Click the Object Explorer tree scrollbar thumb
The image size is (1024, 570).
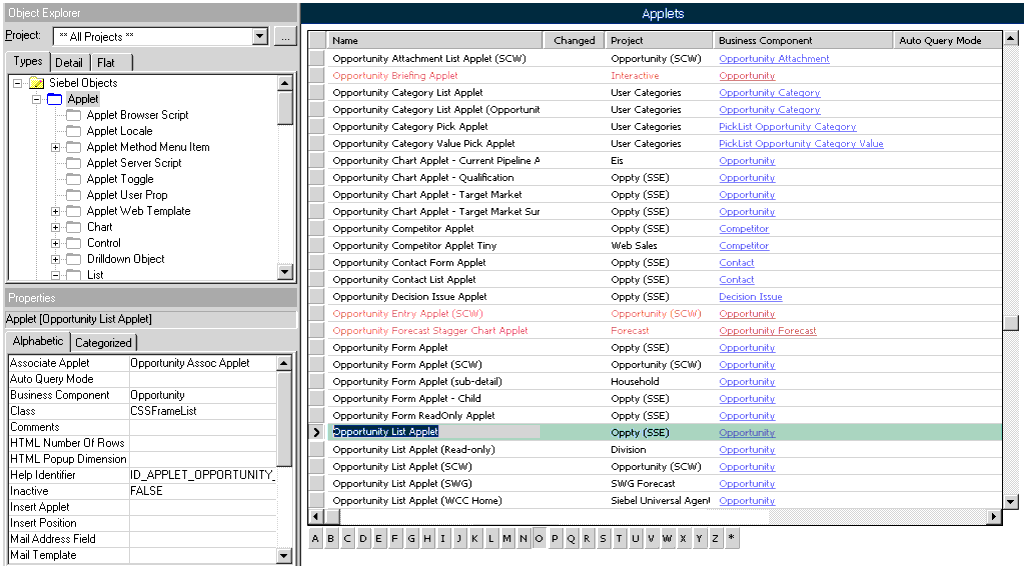pos(285,108)
